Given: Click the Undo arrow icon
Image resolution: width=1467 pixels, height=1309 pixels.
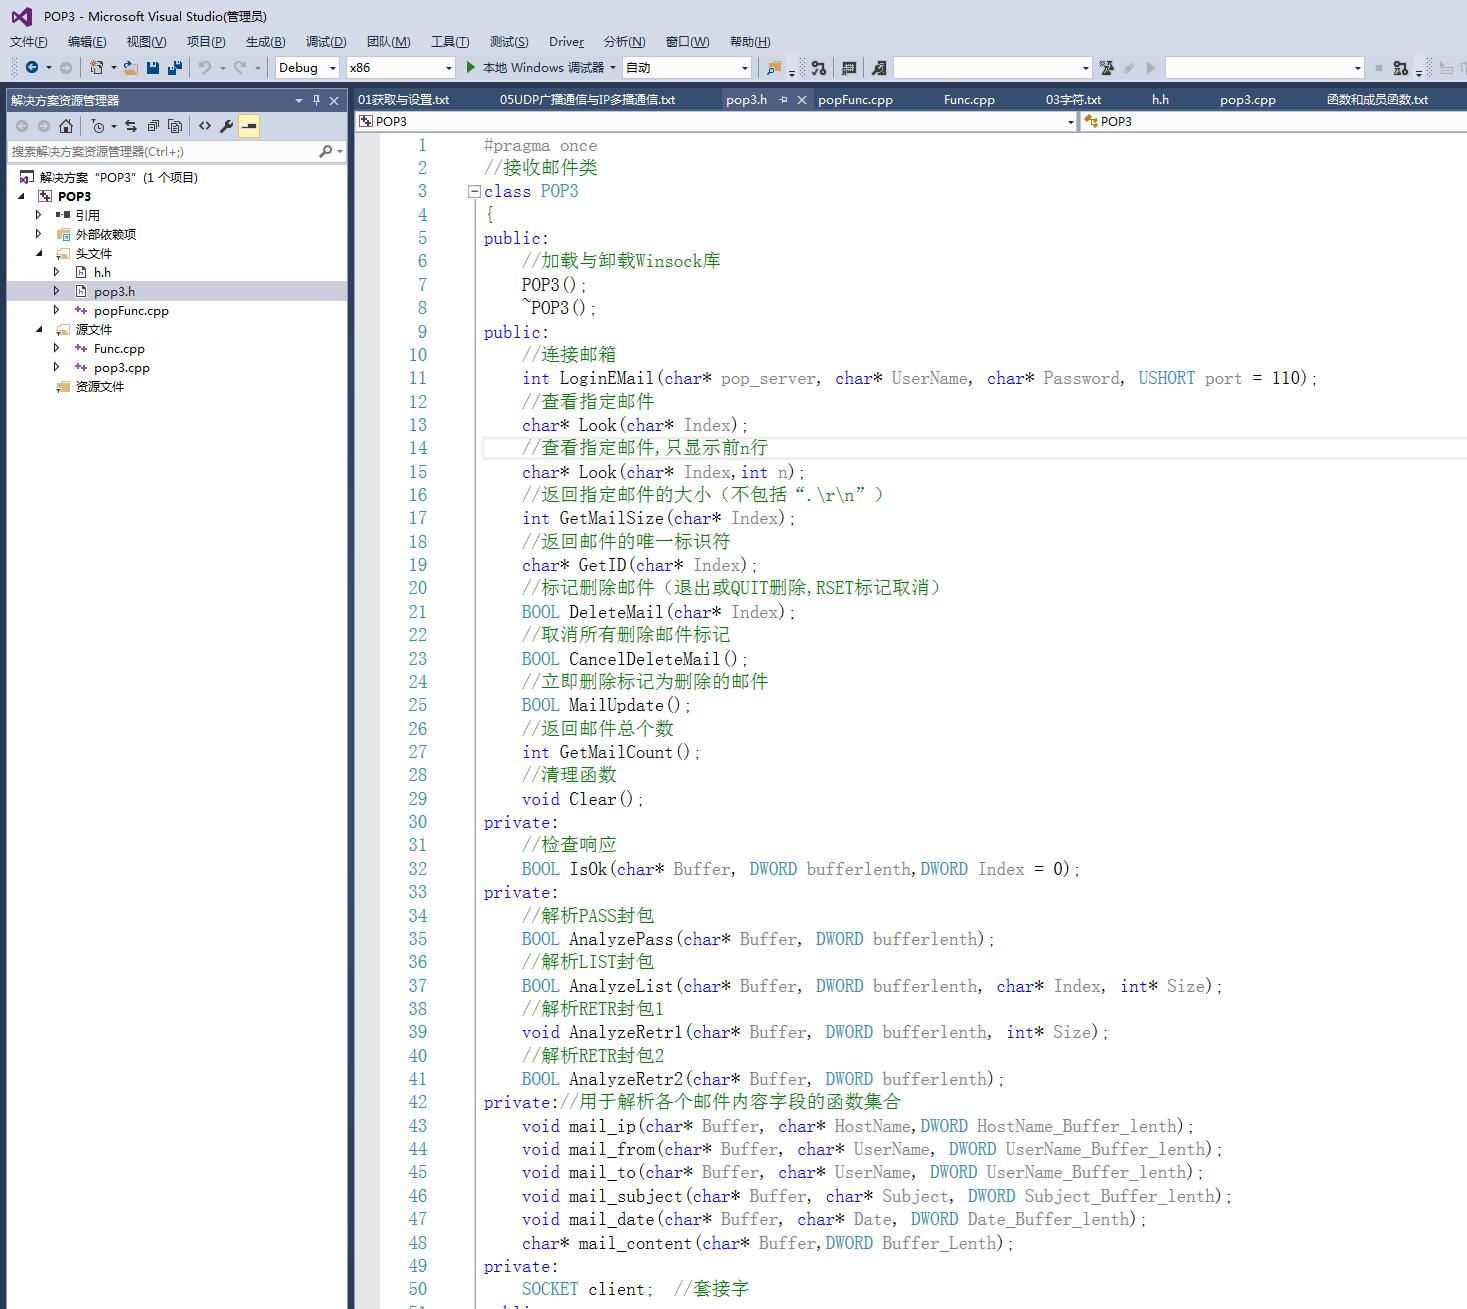Looking at the screenshot, I should (204, 67).
